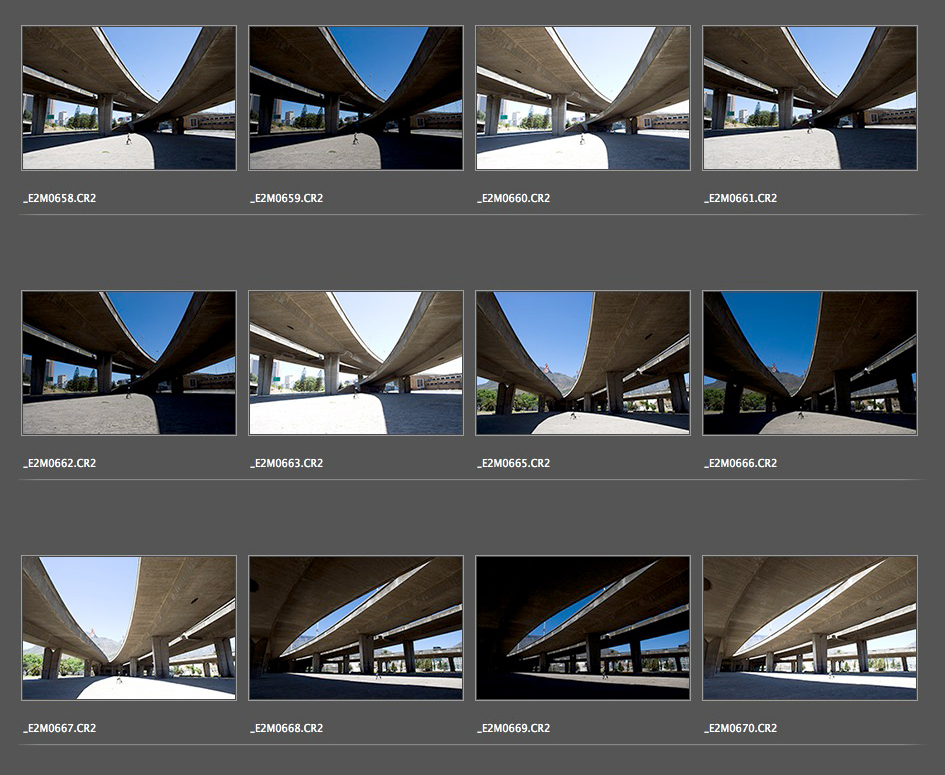The image size is (945, 775).
Task: Select the _E2M0670.CR2 filename caption
Action: point(741,728)
